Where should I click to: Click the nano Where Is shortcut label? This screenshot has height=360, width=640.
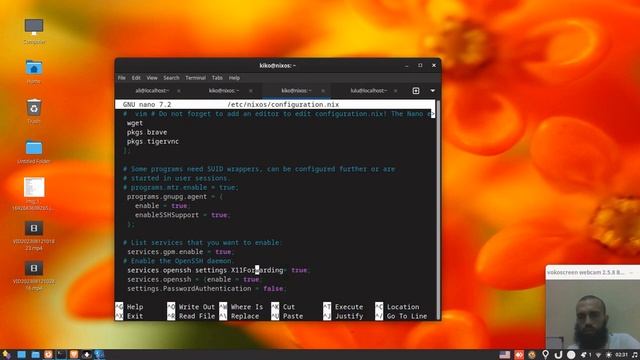coord(247,307)
